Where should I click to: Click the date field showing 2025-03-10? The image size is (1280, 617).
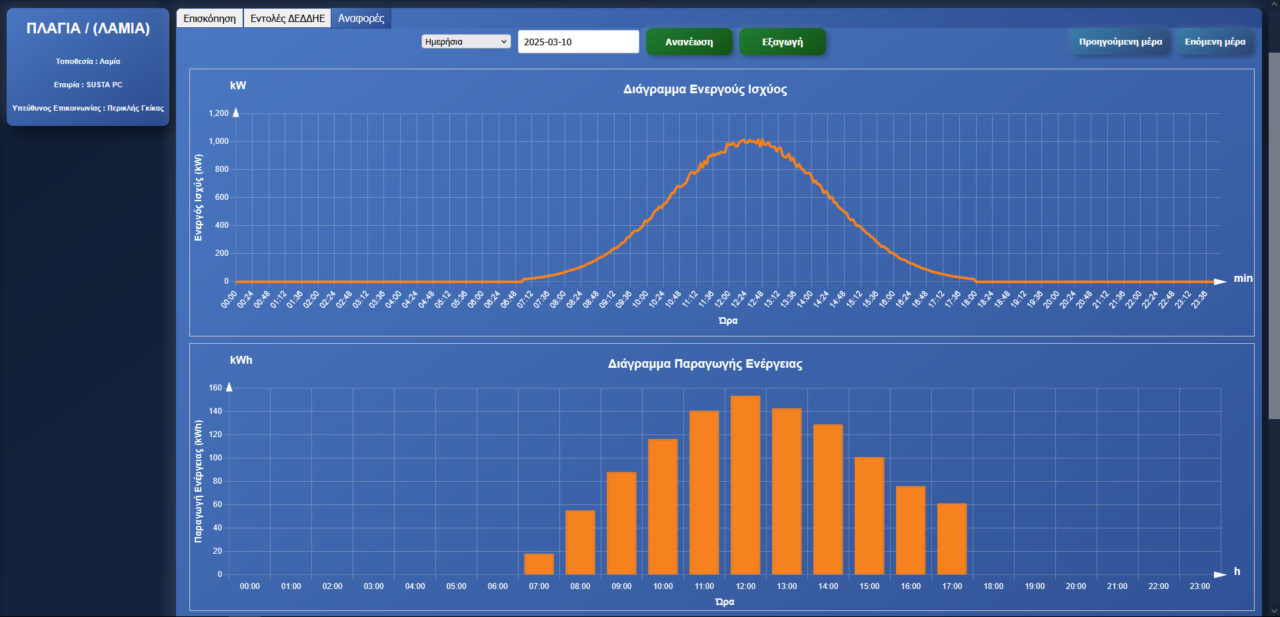578,42
